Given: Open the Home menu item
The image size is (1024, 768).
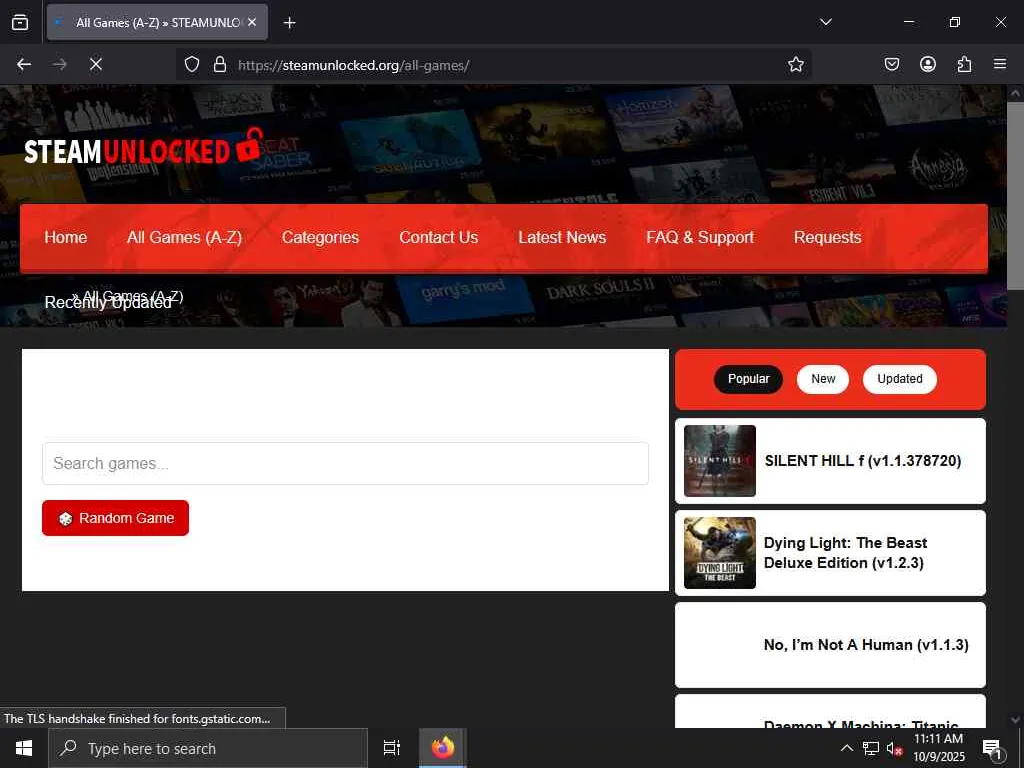Looking at the screenshot, I should tap(65, 237).
